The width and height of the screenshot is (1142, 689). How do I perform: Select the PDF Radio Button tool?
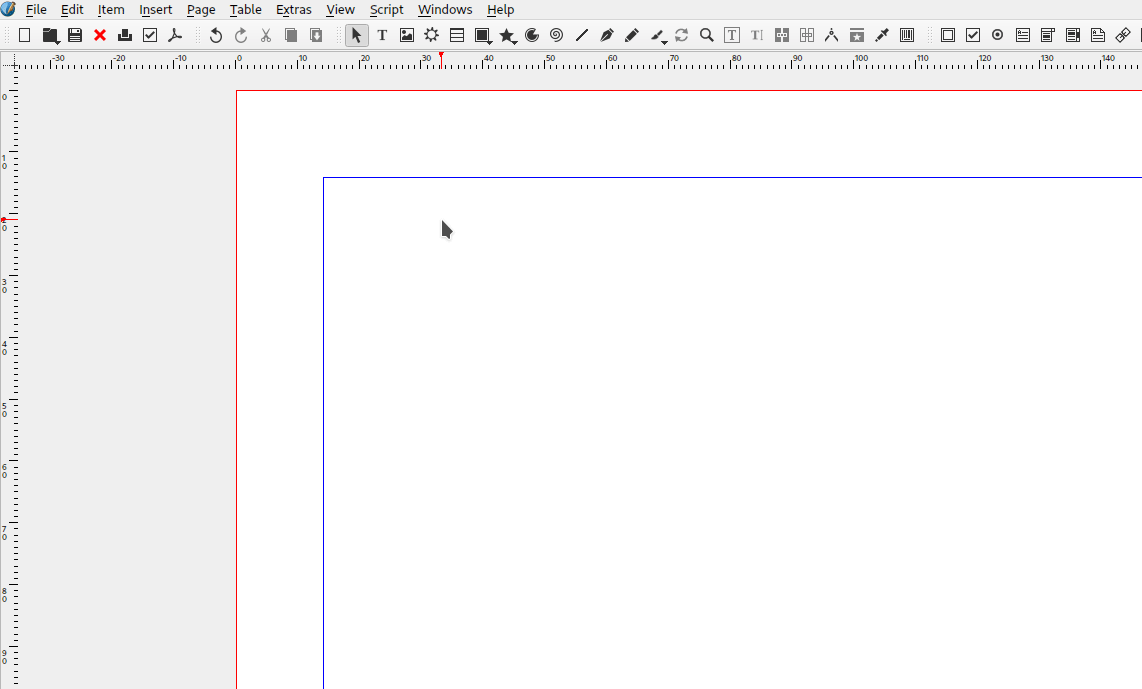[997, 34]
